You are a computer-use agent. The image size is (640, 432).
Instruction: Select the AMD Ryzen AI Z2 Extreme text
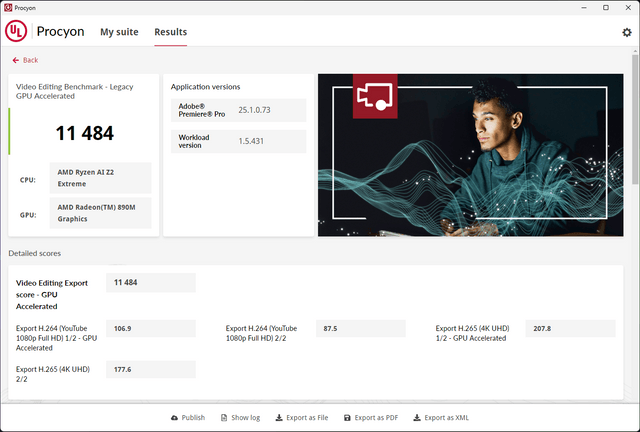[x=86, y=178]
